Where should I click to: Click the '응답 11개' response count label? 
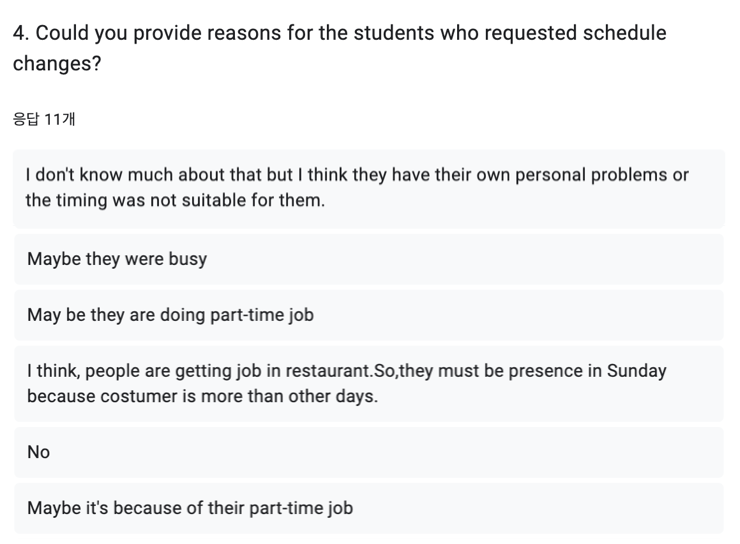(x=44, y=119)
